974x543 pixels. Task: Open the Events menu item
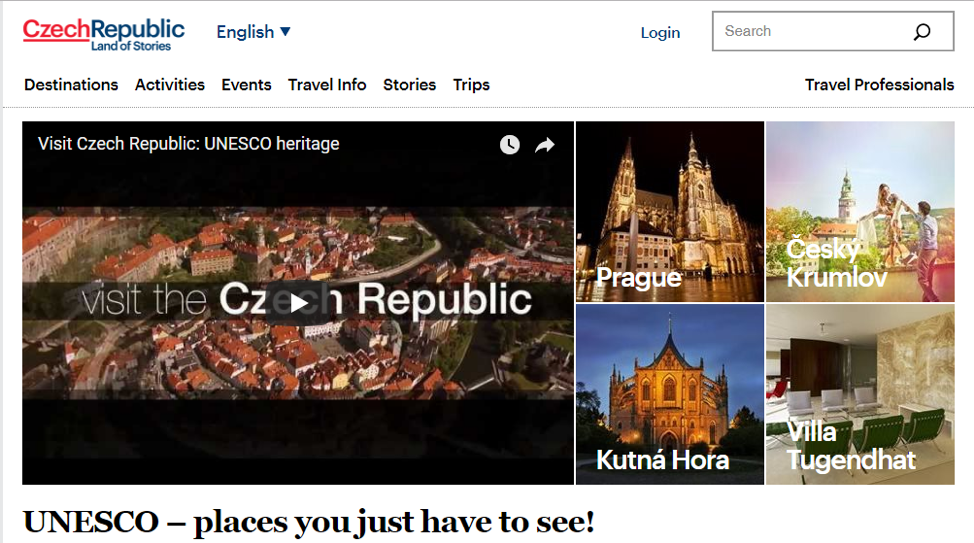click(246, 84)
